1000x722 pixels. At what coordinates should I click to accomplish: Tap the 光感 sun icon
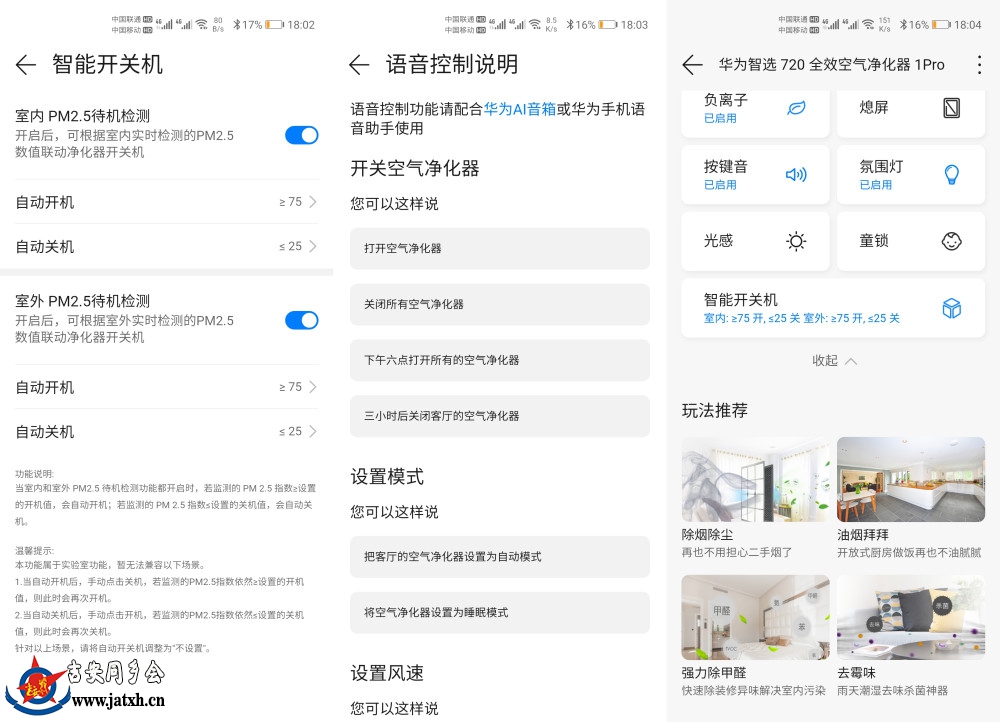coord(796,241)
